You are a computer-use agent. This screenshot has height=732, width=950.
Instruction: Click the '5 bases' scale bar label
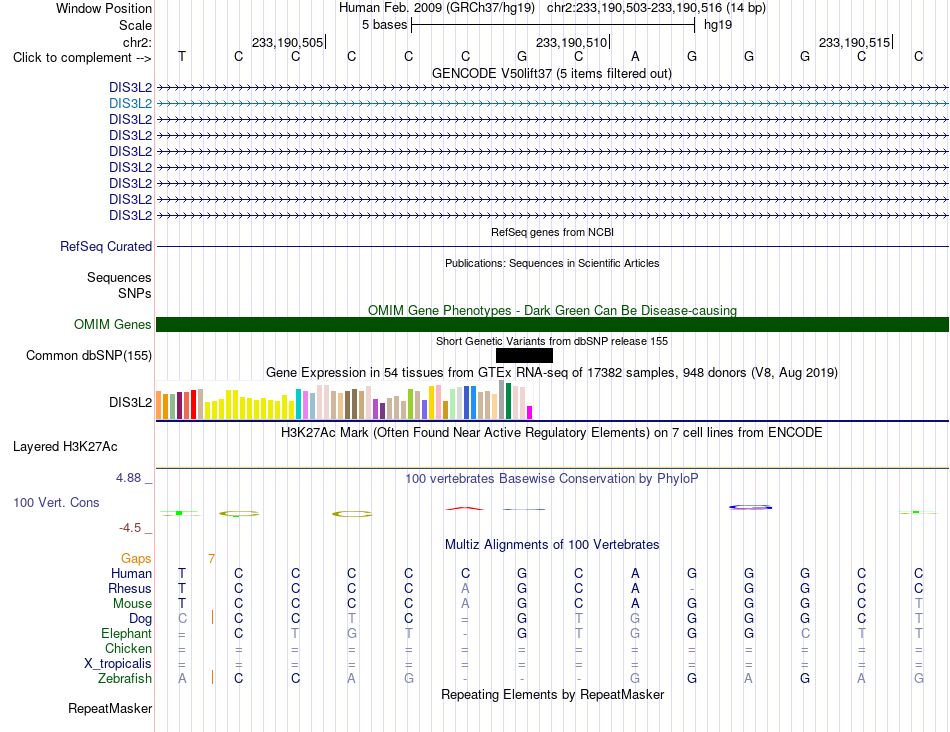point(384,25)
